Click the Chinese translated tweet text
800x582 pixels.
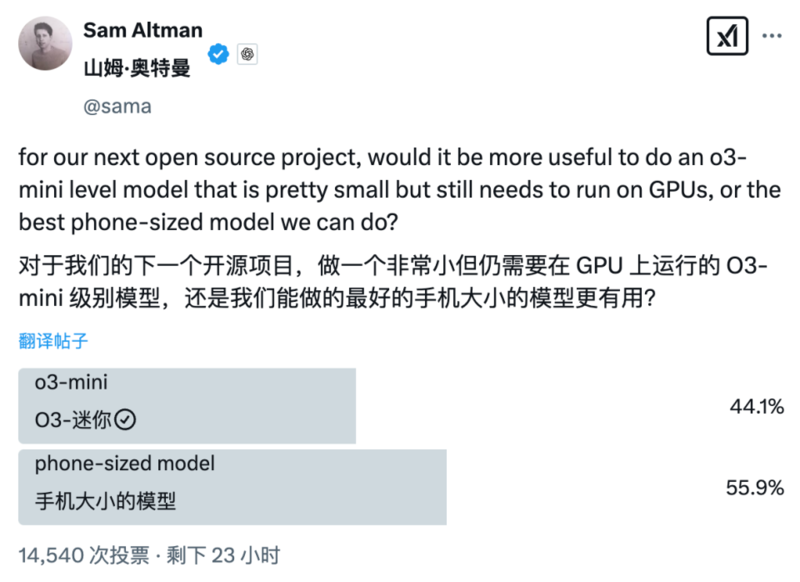(x=393, y=282)
